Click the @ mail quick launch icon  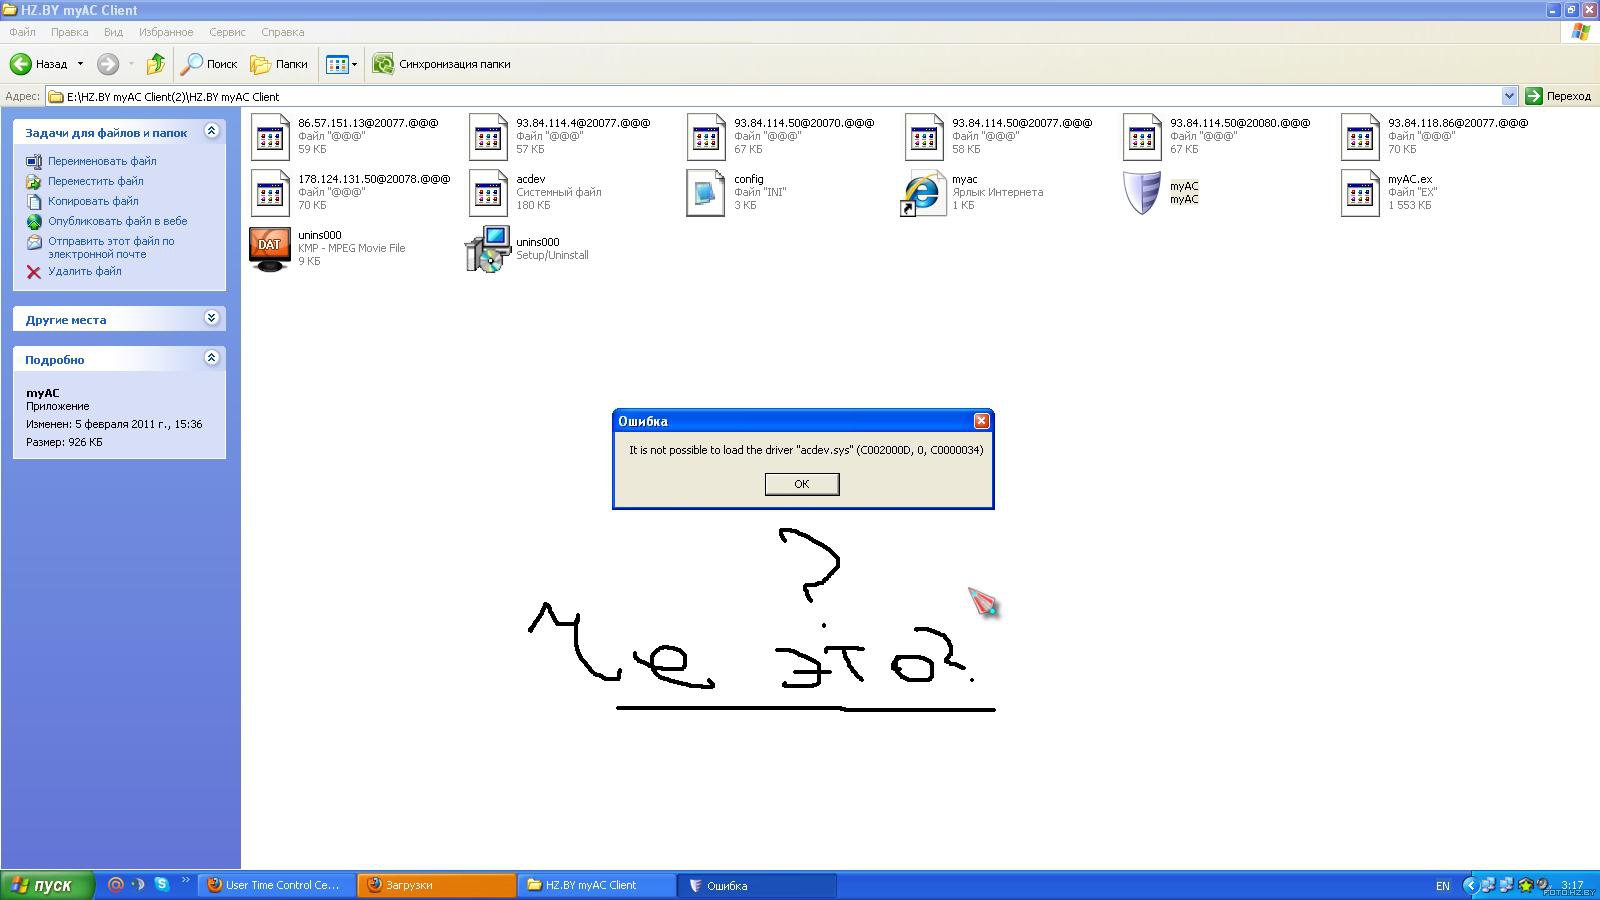pyautogui.click(x=116, y=884)
